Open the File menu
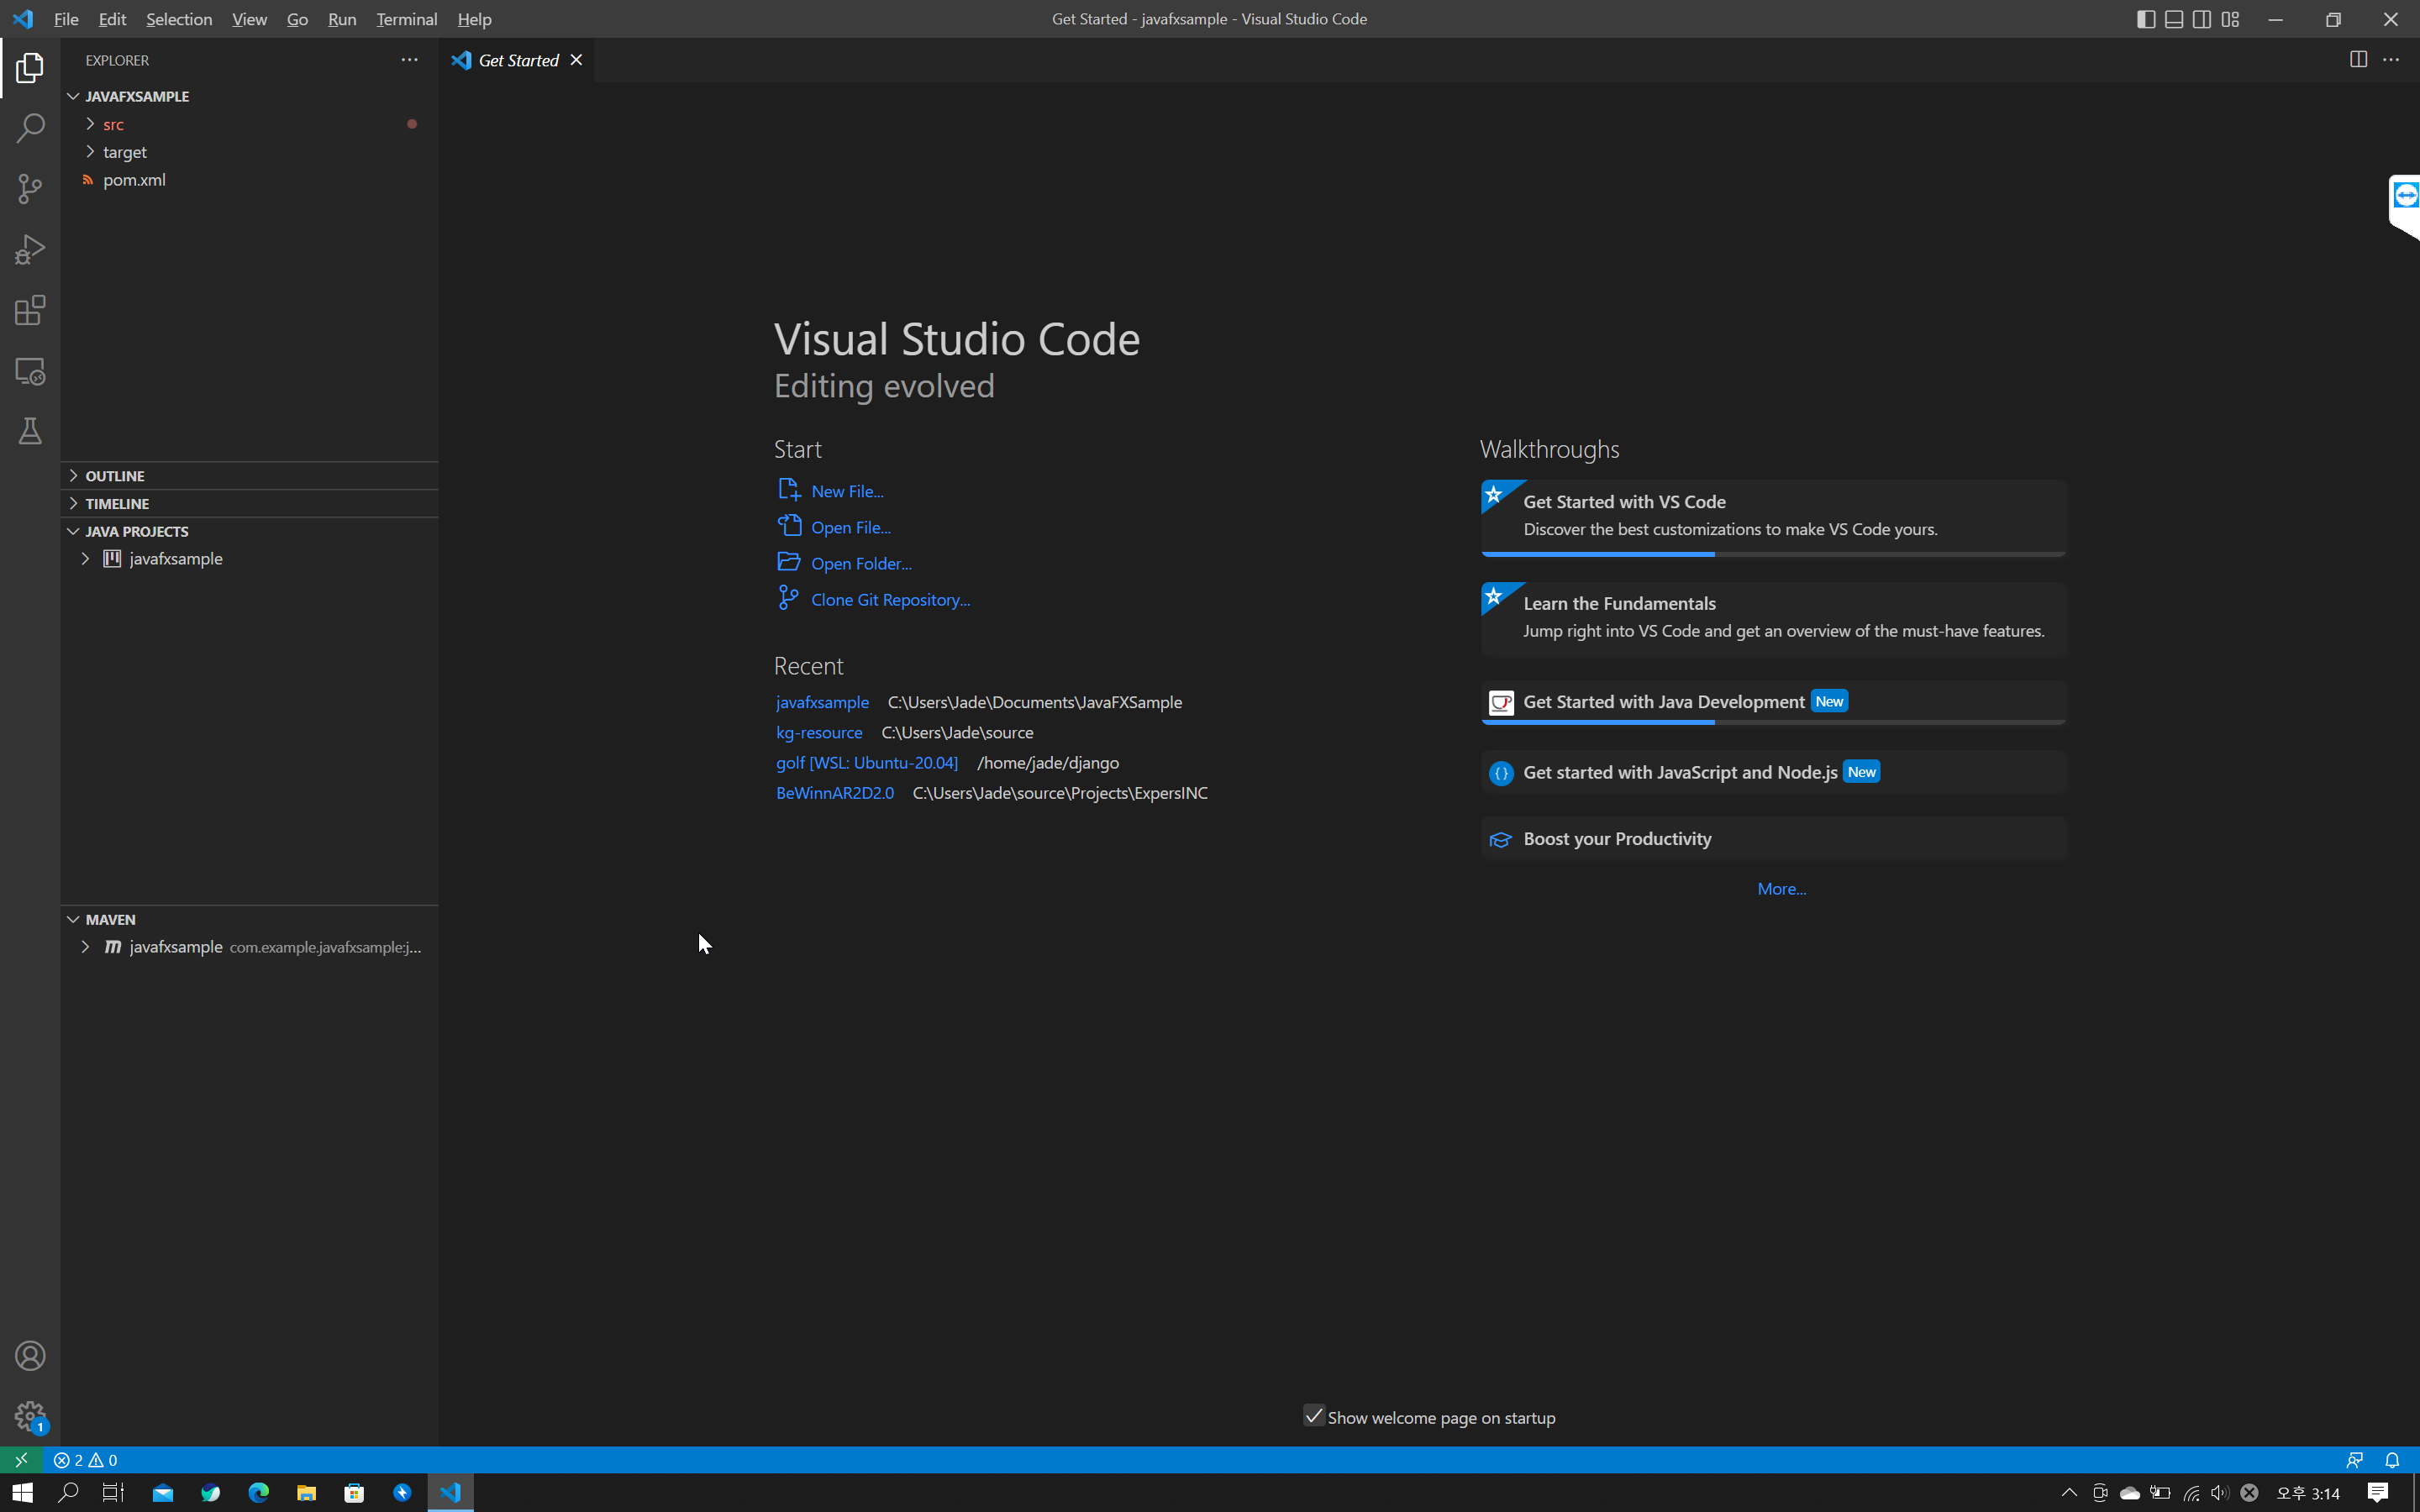 click(x=66, y=19)
